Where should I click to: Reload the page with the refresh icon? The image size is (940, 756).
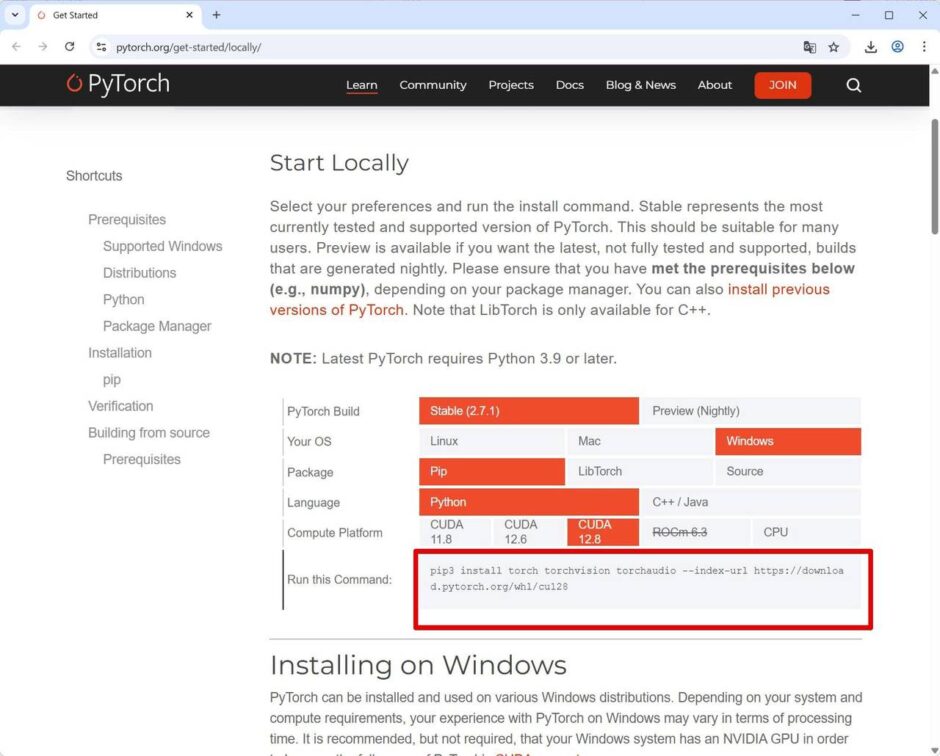coord(70,47)
